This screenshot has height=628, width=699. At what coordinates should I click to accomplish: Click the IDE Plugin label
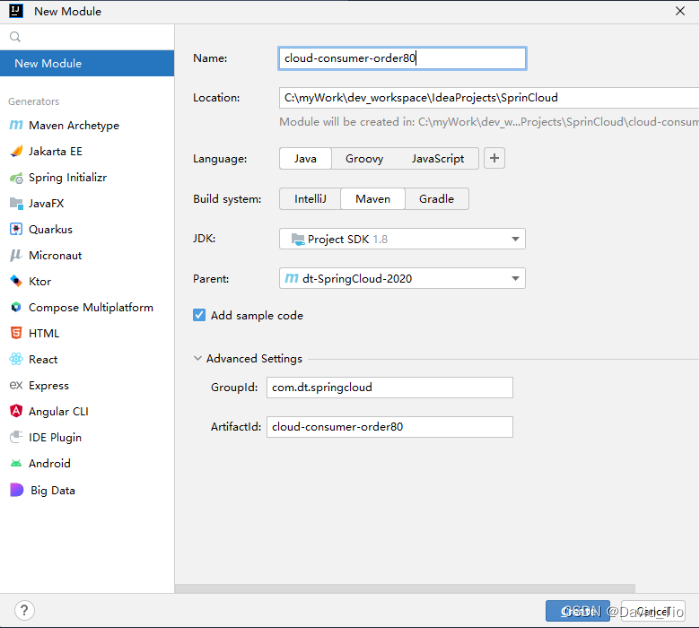pyautogui.click(x=55, y=437)
